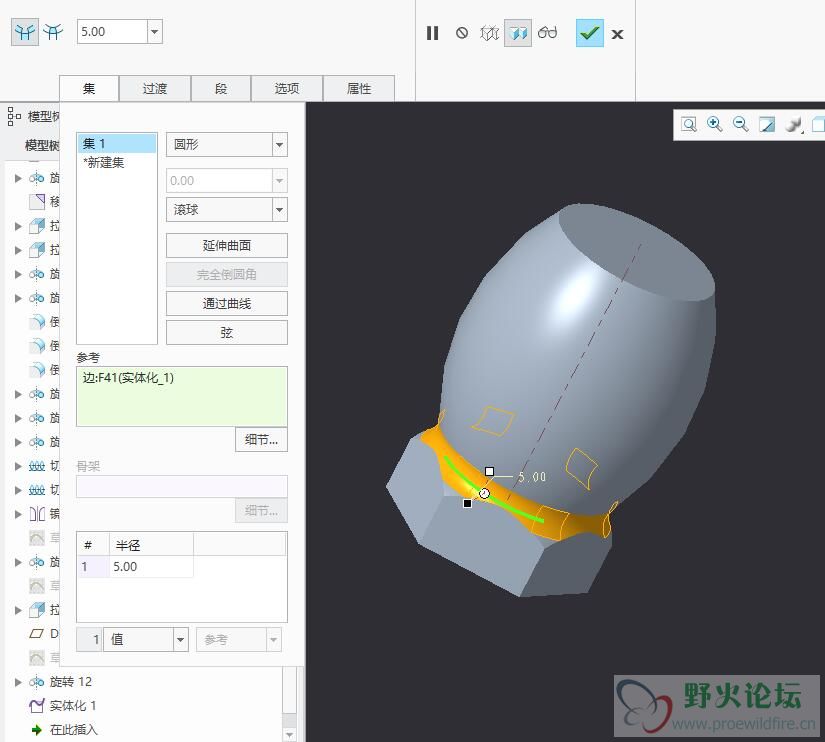Select 集 1 in the set list
Image resolution: width=825 pixels, height=742 pixels.
(x=117, y=143)
